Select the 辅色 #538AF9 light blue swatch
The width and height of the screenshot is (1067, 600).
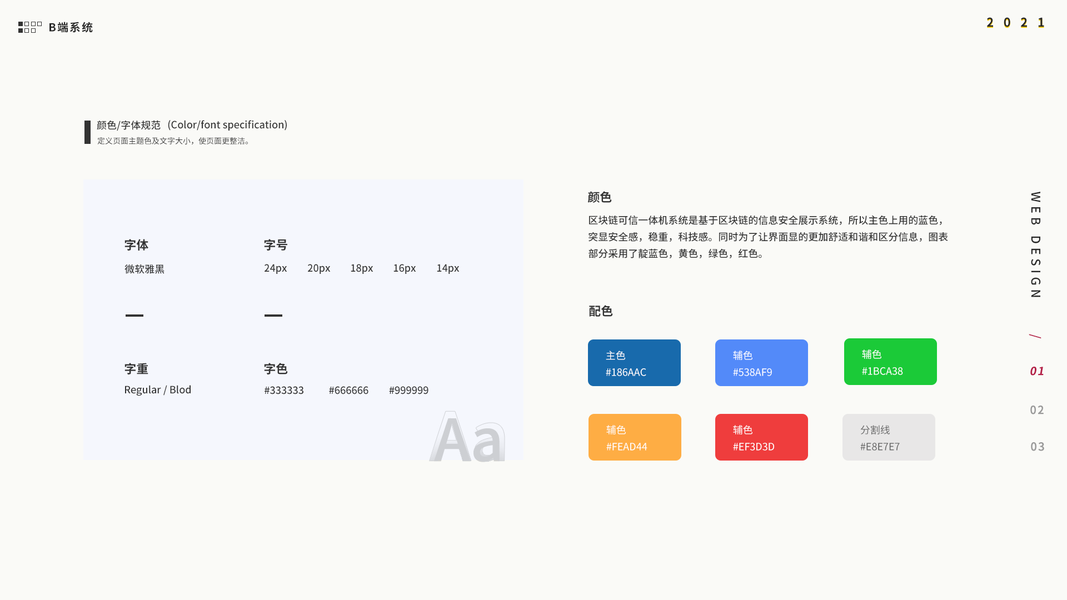[761, 363]
